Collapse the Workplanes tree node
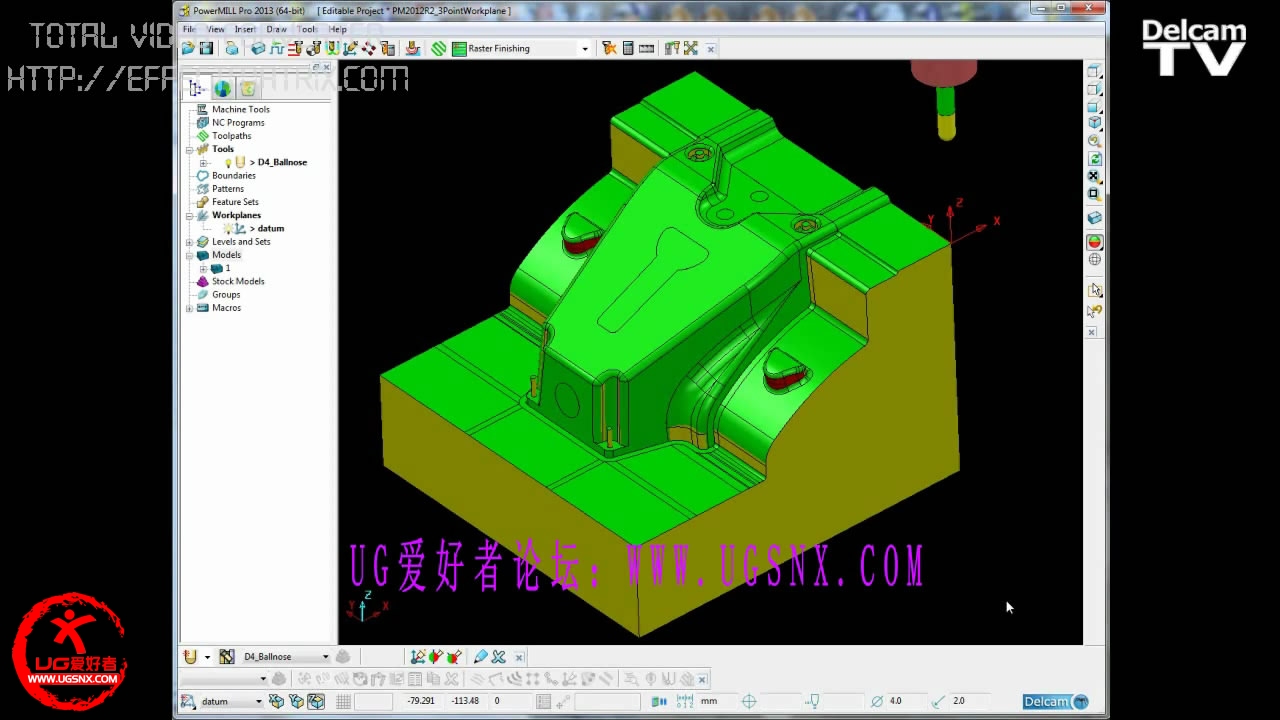Screen dimensions: 1280x720 coord(189,215)
